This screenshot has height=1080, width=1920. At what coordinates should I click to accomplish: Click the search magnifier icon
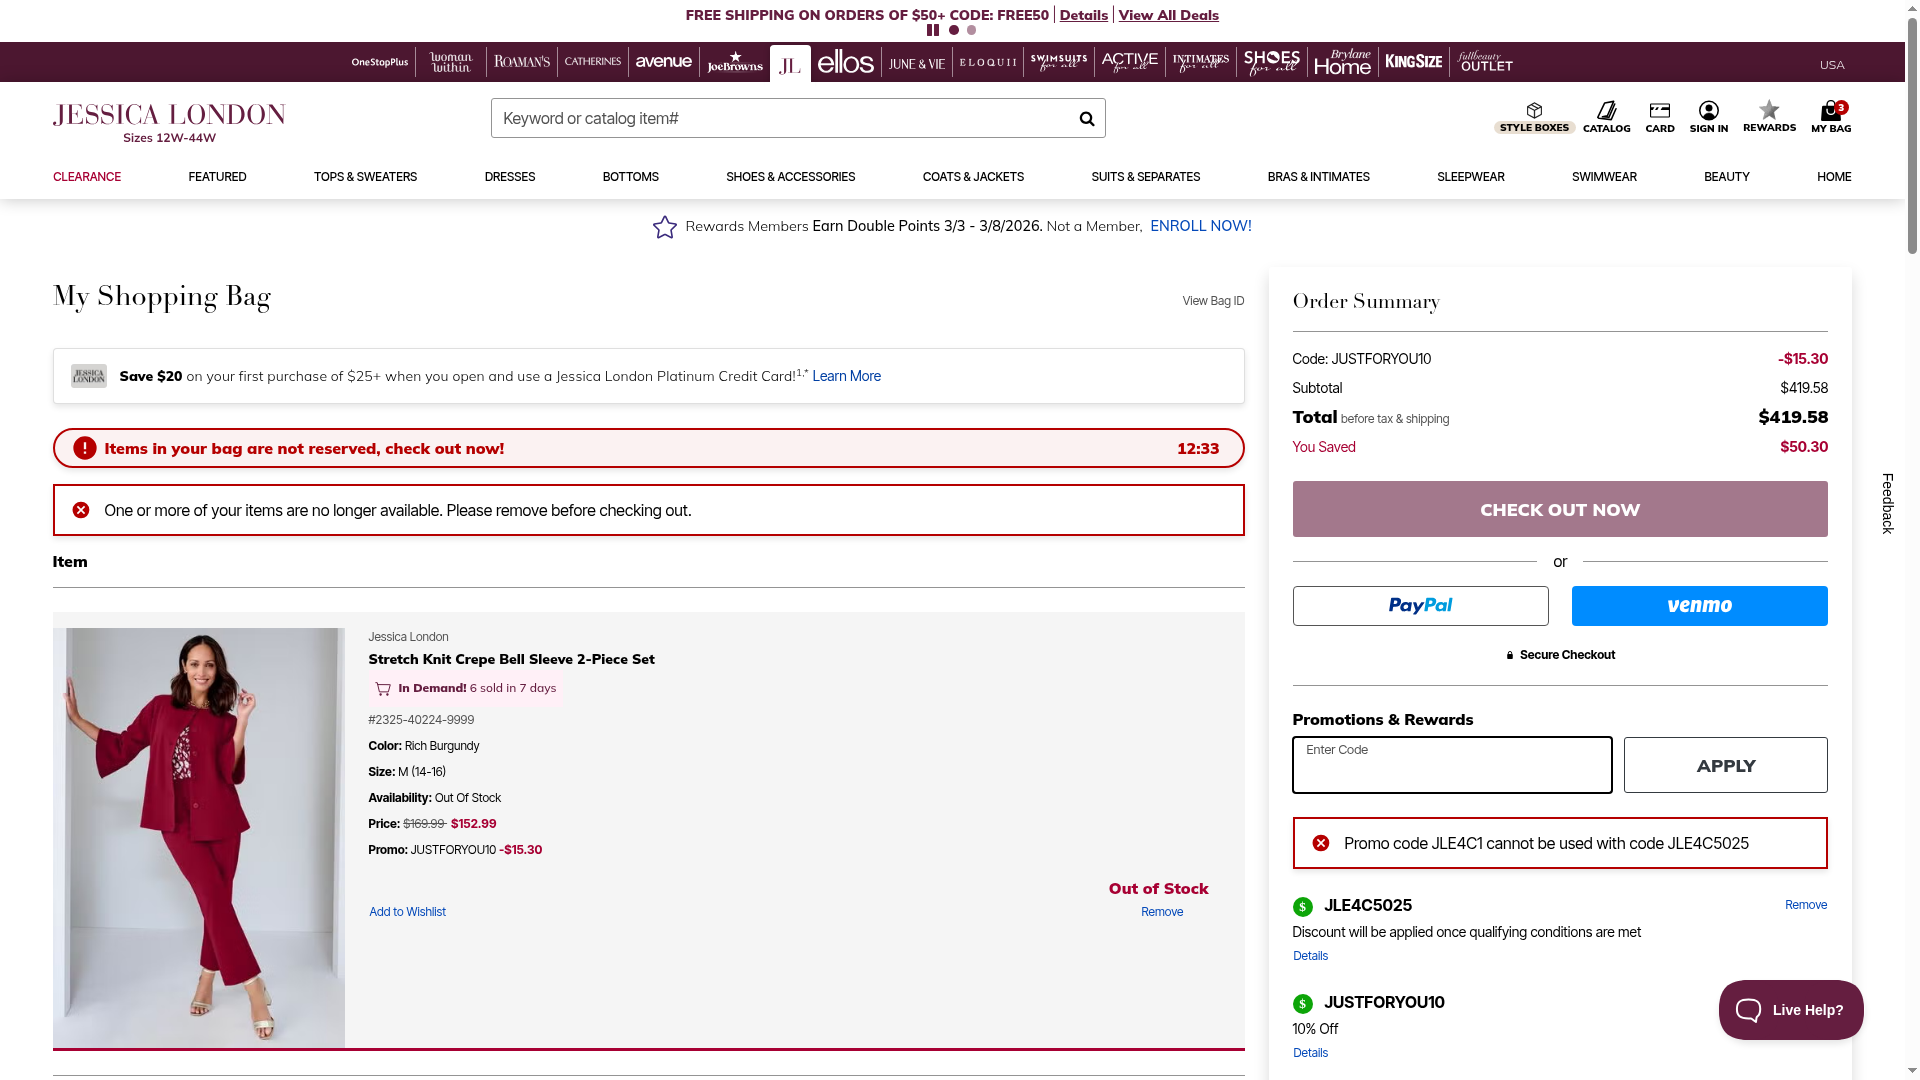pyautogui.click(x=1086, y=119)
